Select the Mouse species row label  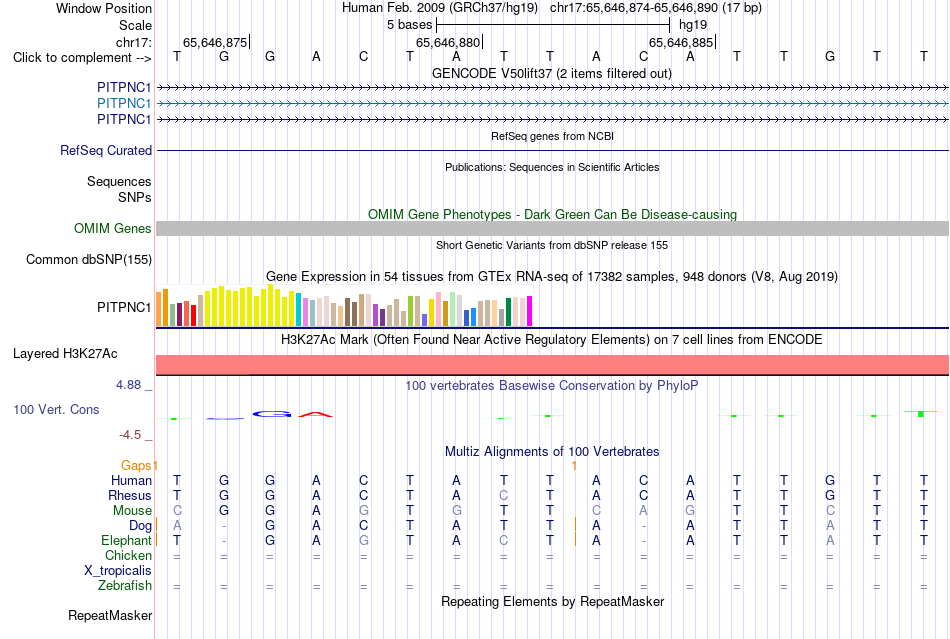click(132, 511)
